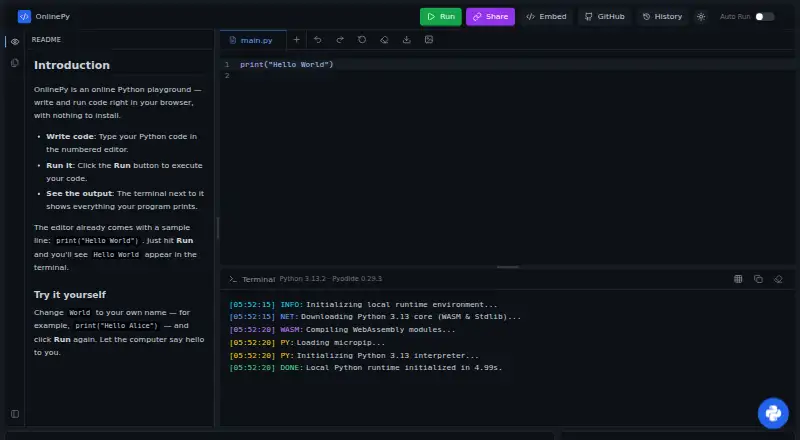Download the code file
The image size is (800, 440).
point(407,39)
